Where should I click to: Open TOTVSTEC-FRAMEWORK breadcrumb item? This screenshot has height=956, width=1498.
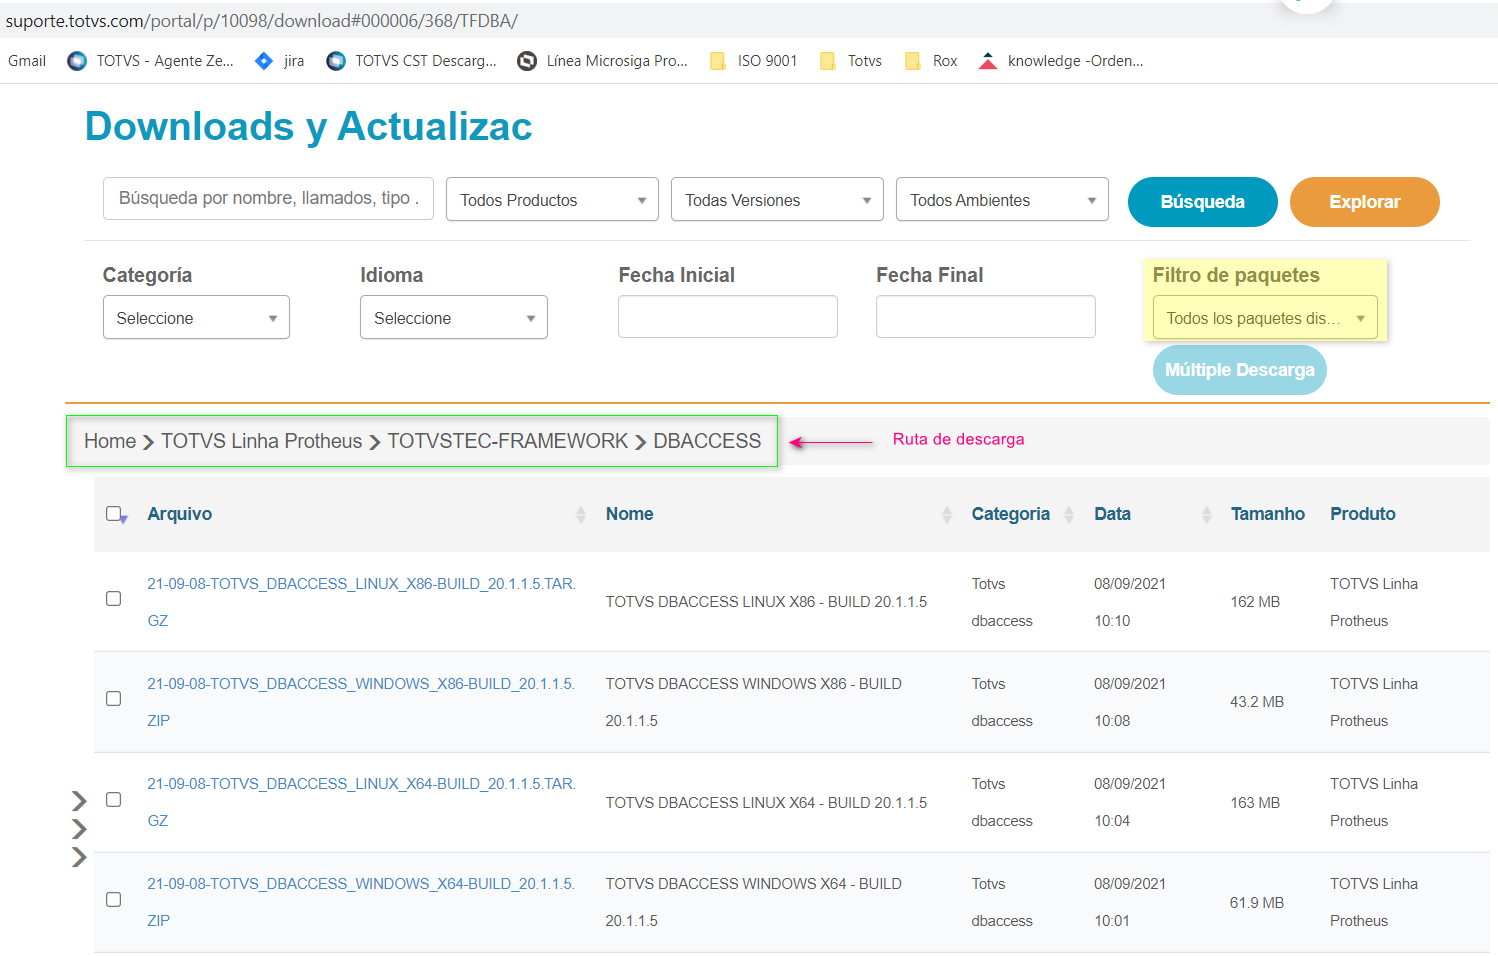pyautogui.click(x=508, y=441)
